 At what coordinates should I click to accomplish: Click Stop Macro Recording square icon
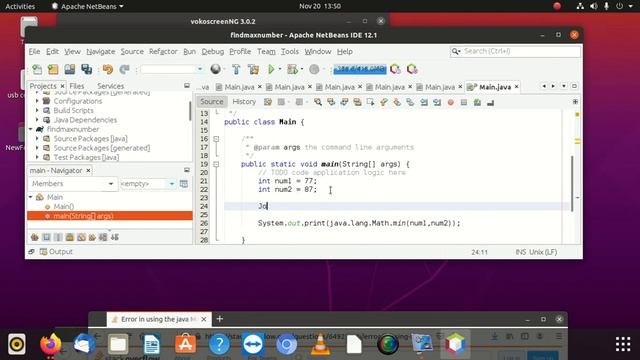point(464,102)
